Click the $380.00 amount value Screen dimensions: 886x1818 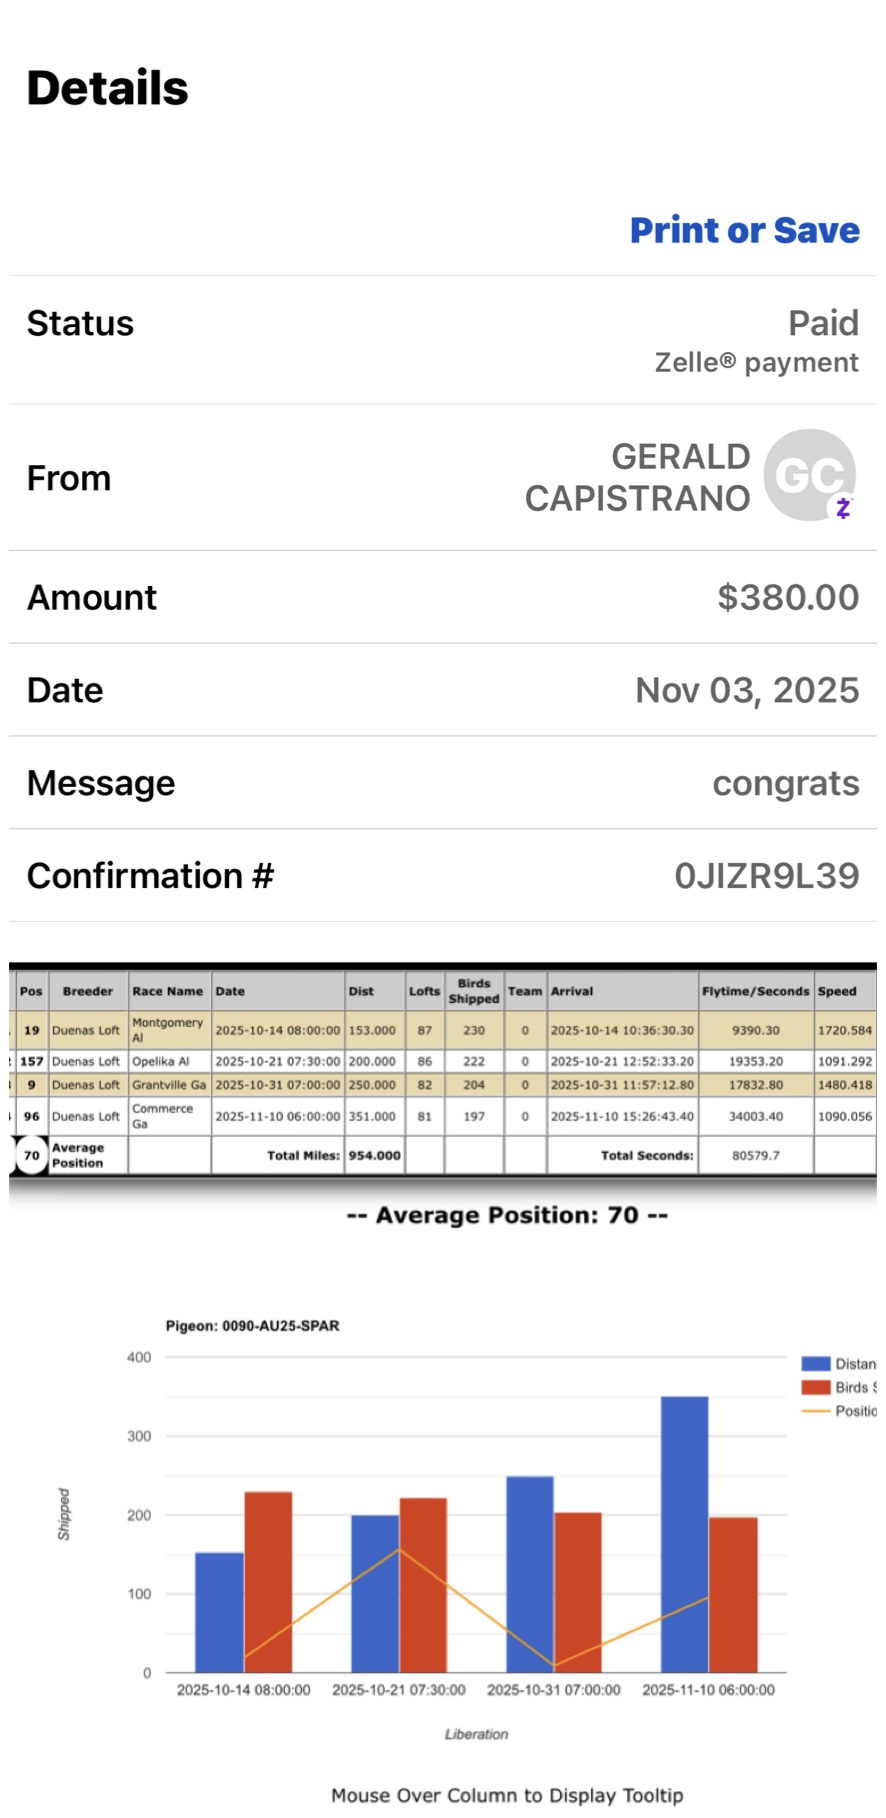pos(787,597)
